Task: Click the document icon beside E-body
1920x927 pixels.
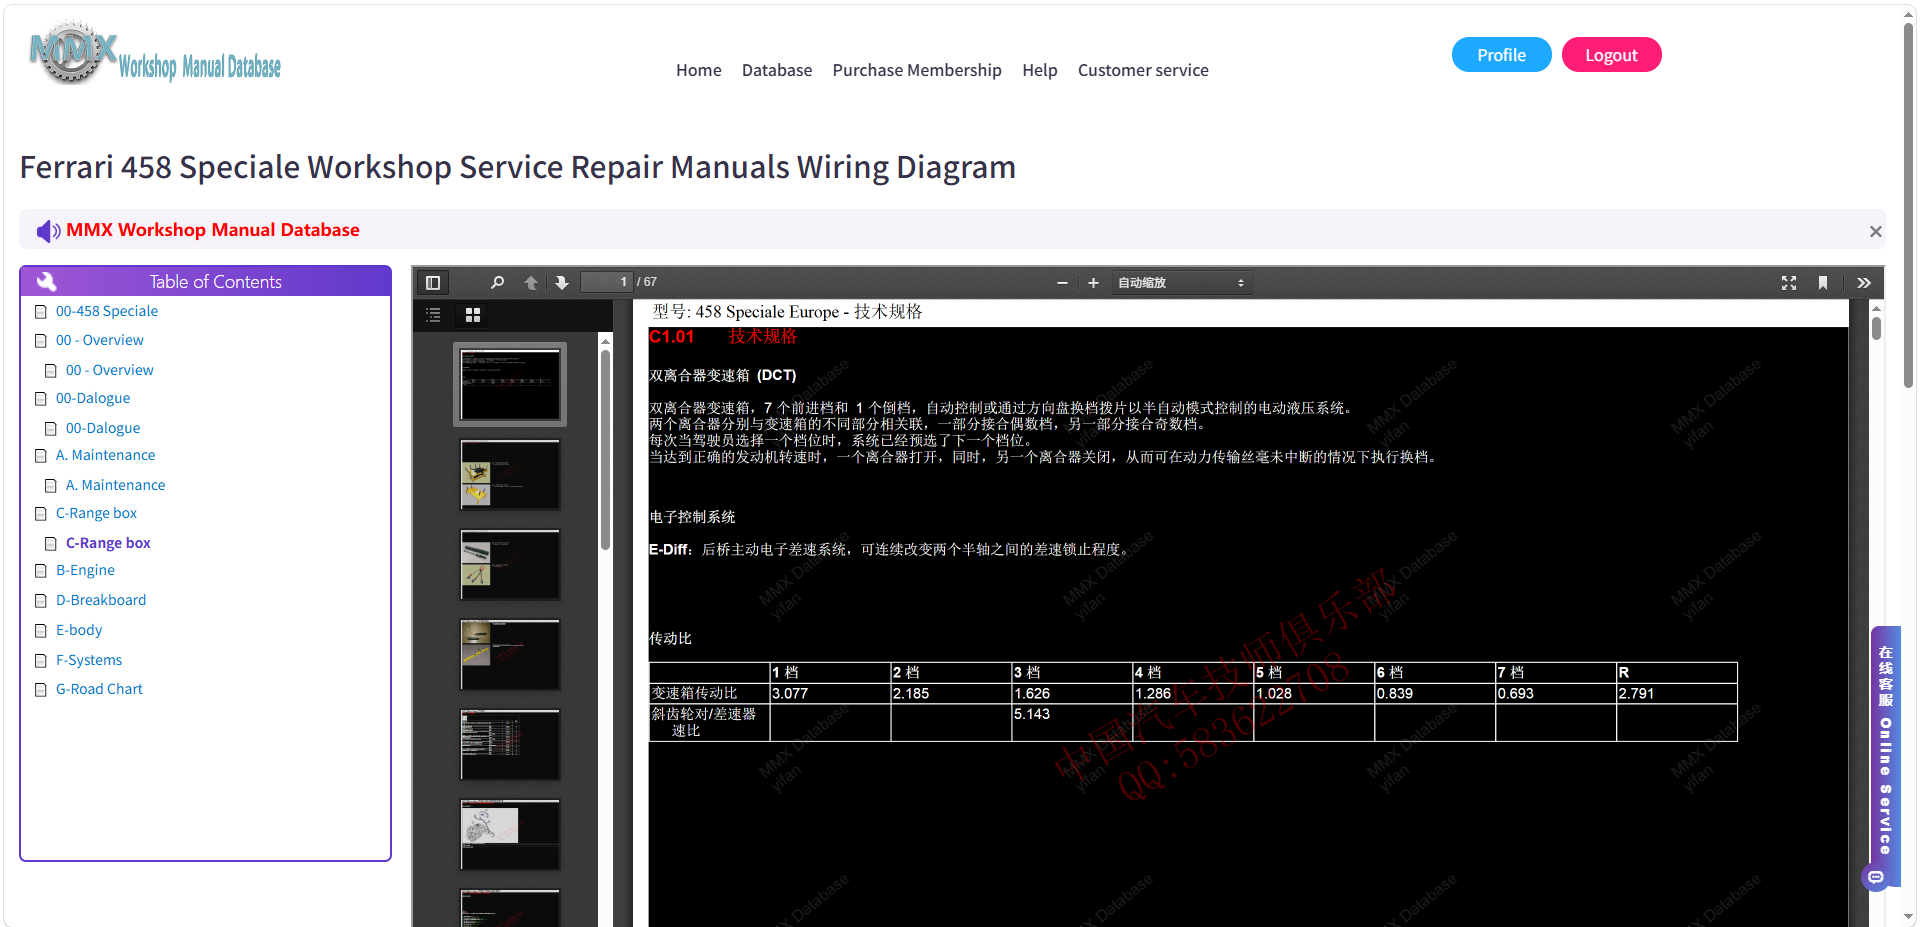Action: point(41,631)
